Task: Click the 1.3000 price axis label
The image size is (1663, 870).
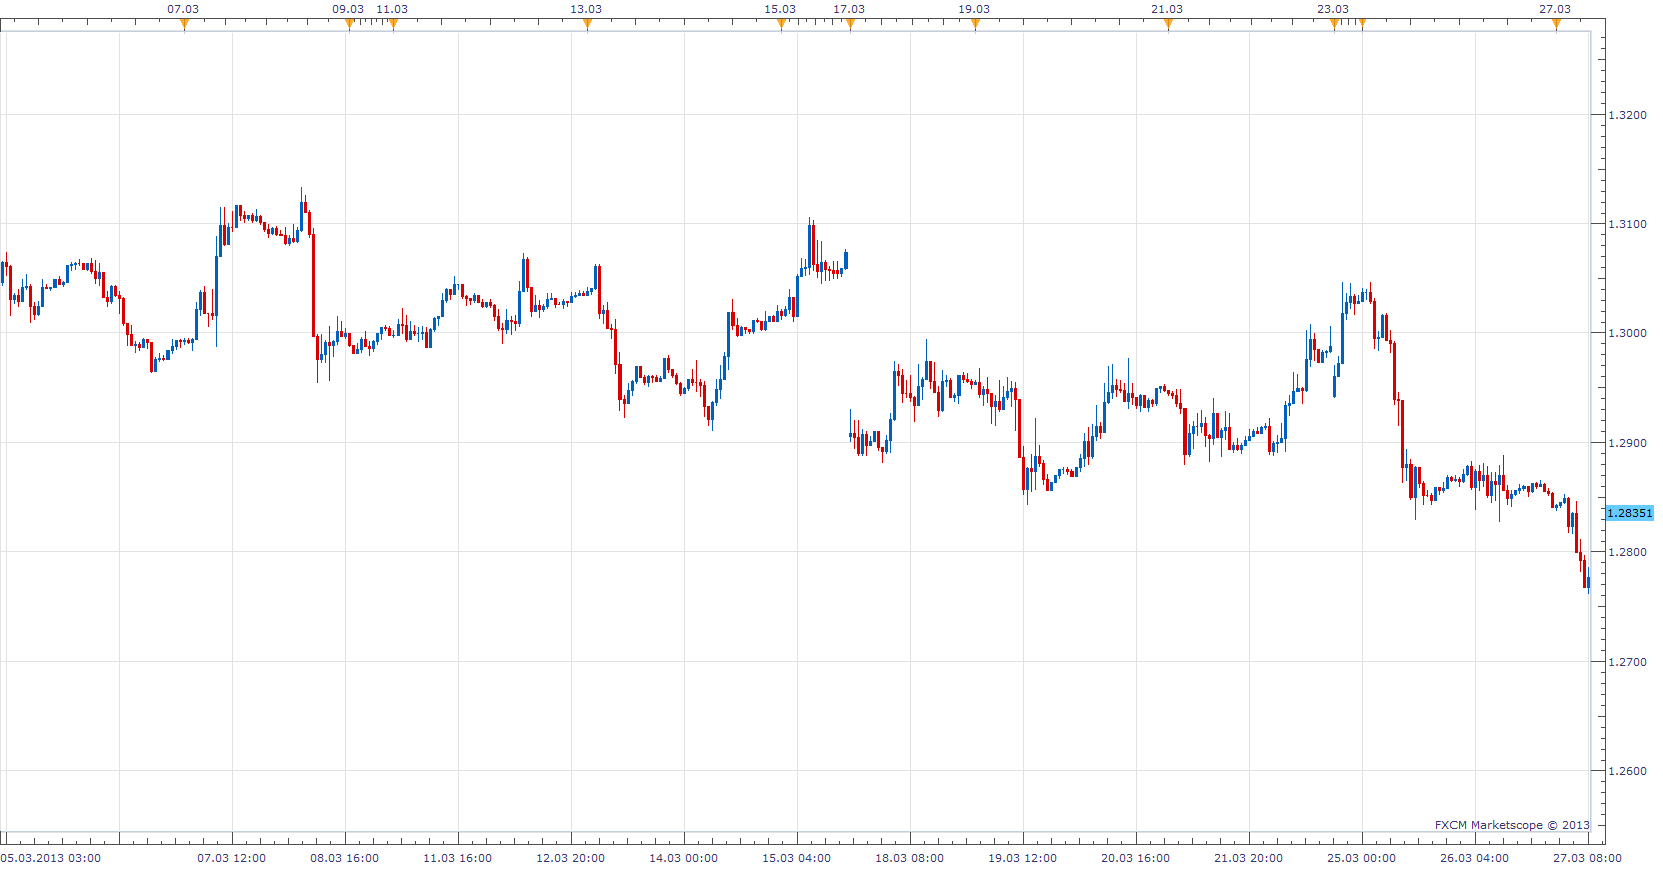Action: 1627,333
